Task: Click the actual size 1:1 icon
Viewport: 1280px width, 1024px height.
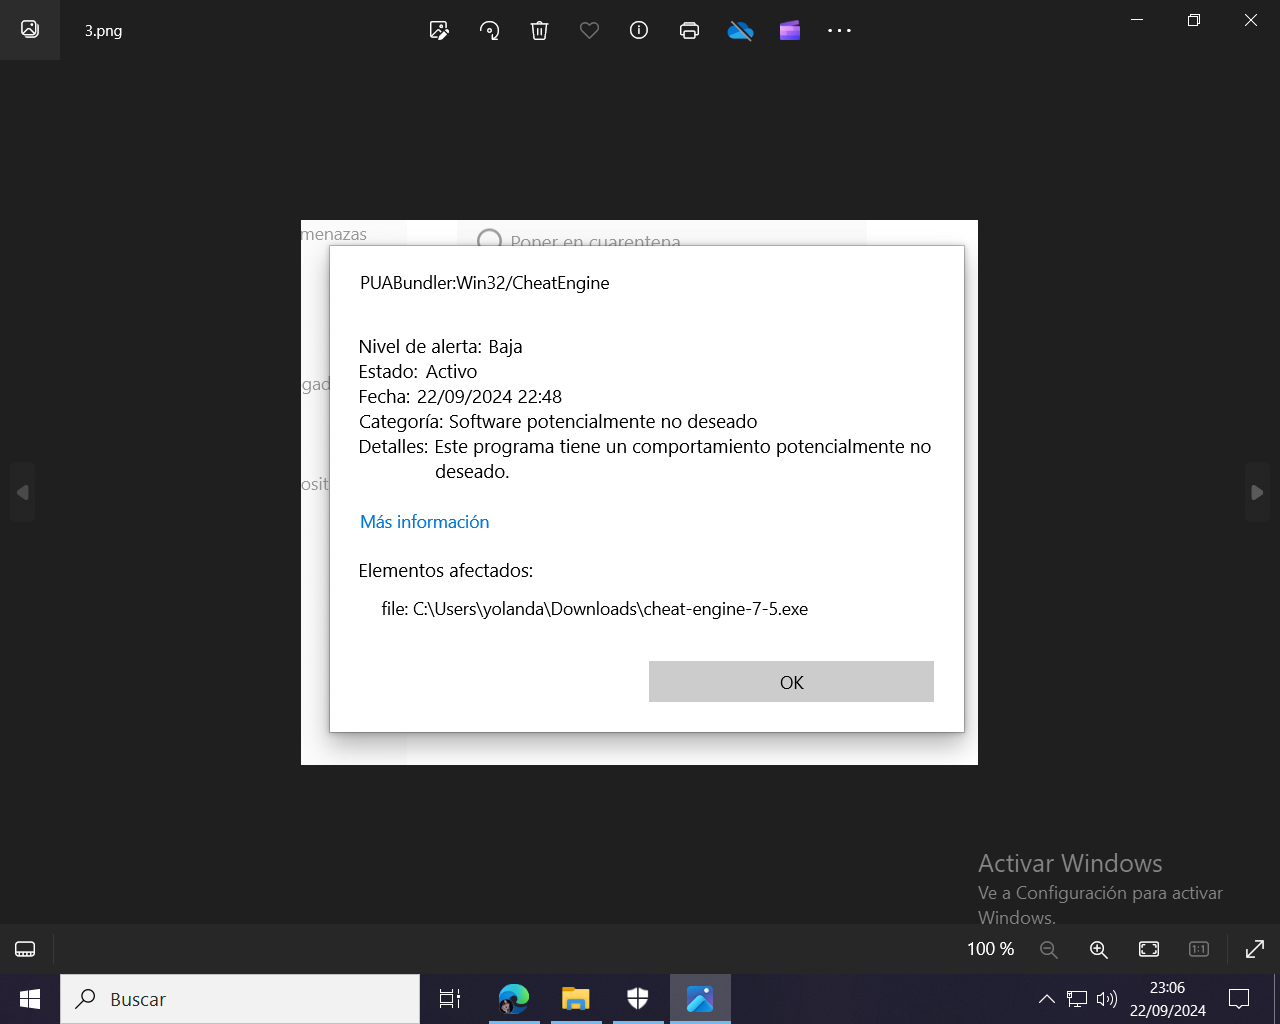Action: [1199, 949]
